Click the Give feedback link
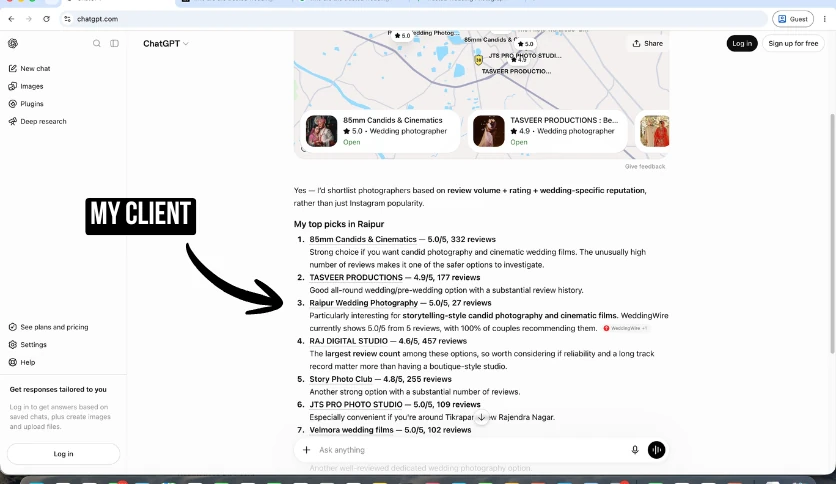This screenshot has height=484, width=836. click(645, 166)
